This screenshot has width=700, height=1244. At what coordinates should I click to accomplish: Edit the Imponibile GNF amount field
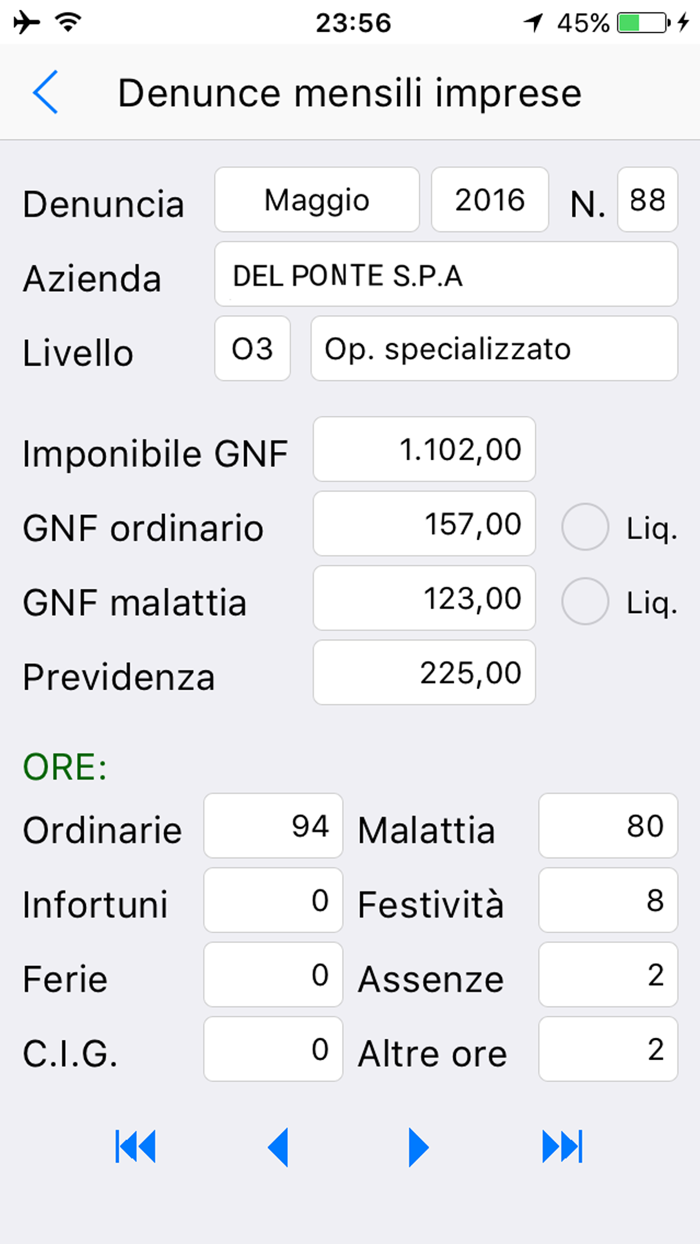pyautogui.click(x=424, y=449)
